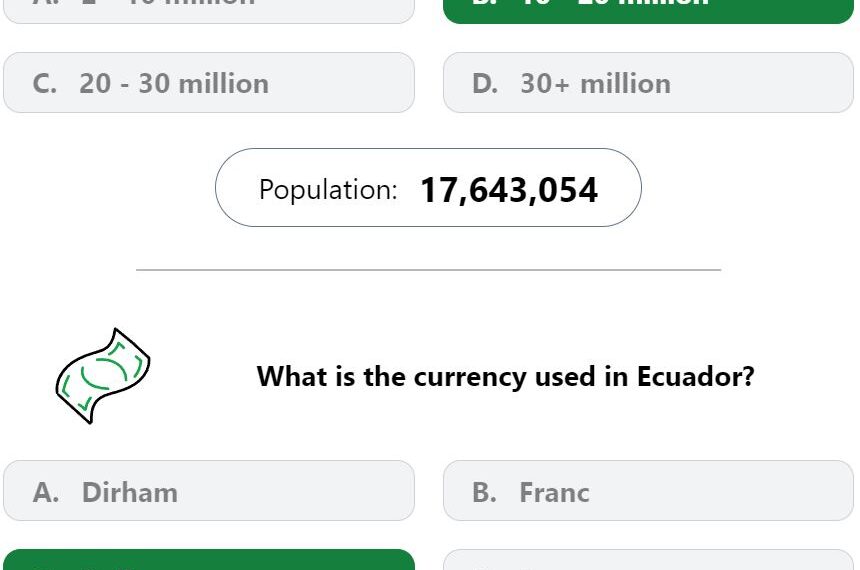Click the Ecuador currency question text
The width and height of the screenshot is (860, 570).
(505, 377)
